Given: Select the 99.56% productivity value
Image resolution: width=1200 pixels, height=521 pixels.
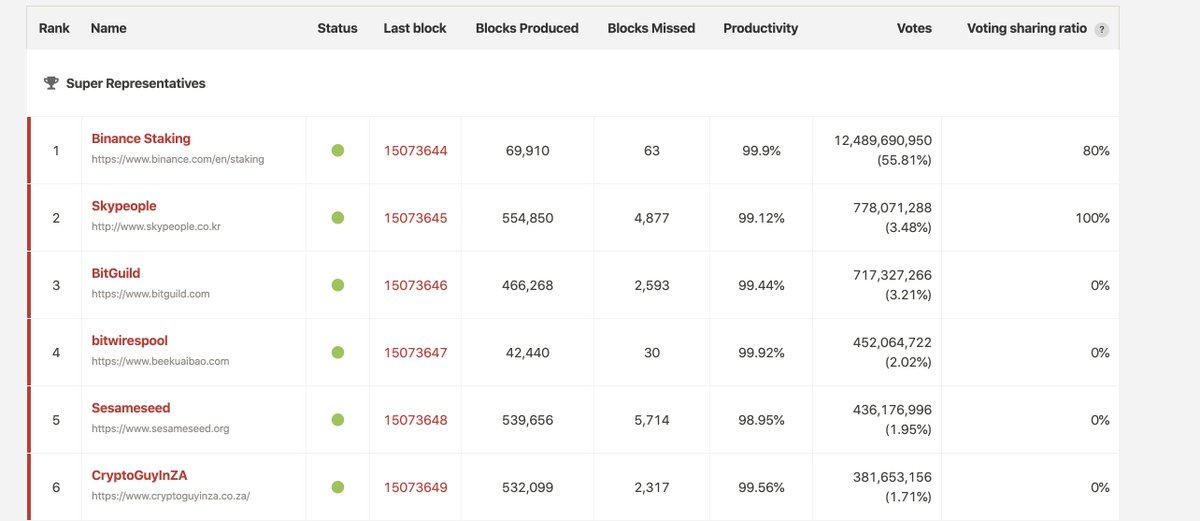Looking at the screenshot, I should tap(761, 488).
